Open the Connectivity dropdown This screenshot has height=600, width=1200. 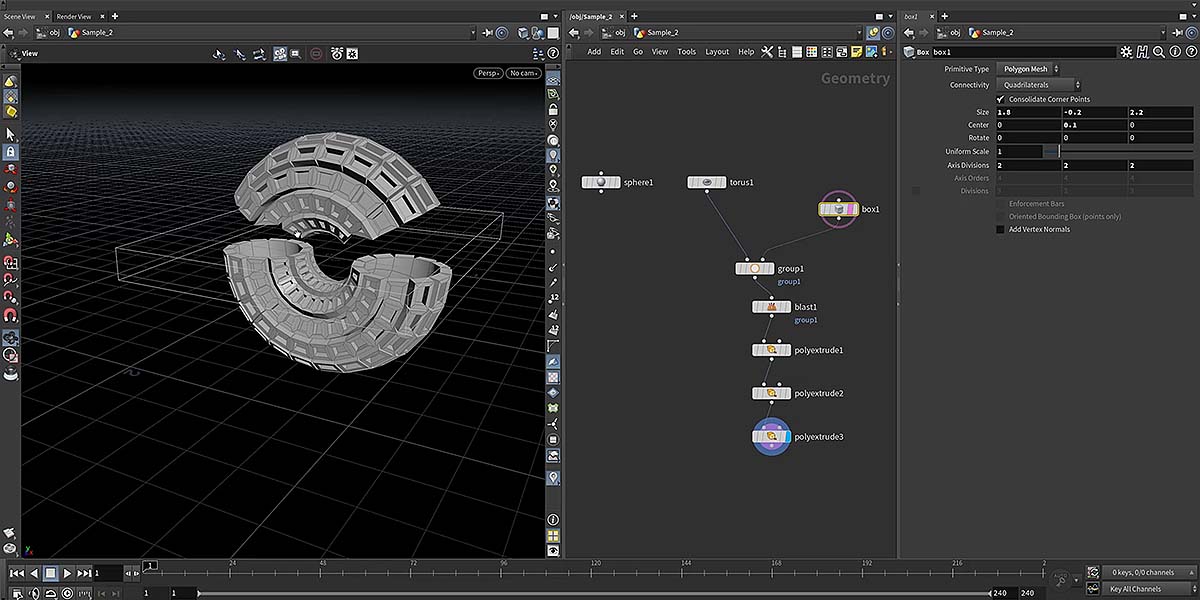(x=1038, y=85)
